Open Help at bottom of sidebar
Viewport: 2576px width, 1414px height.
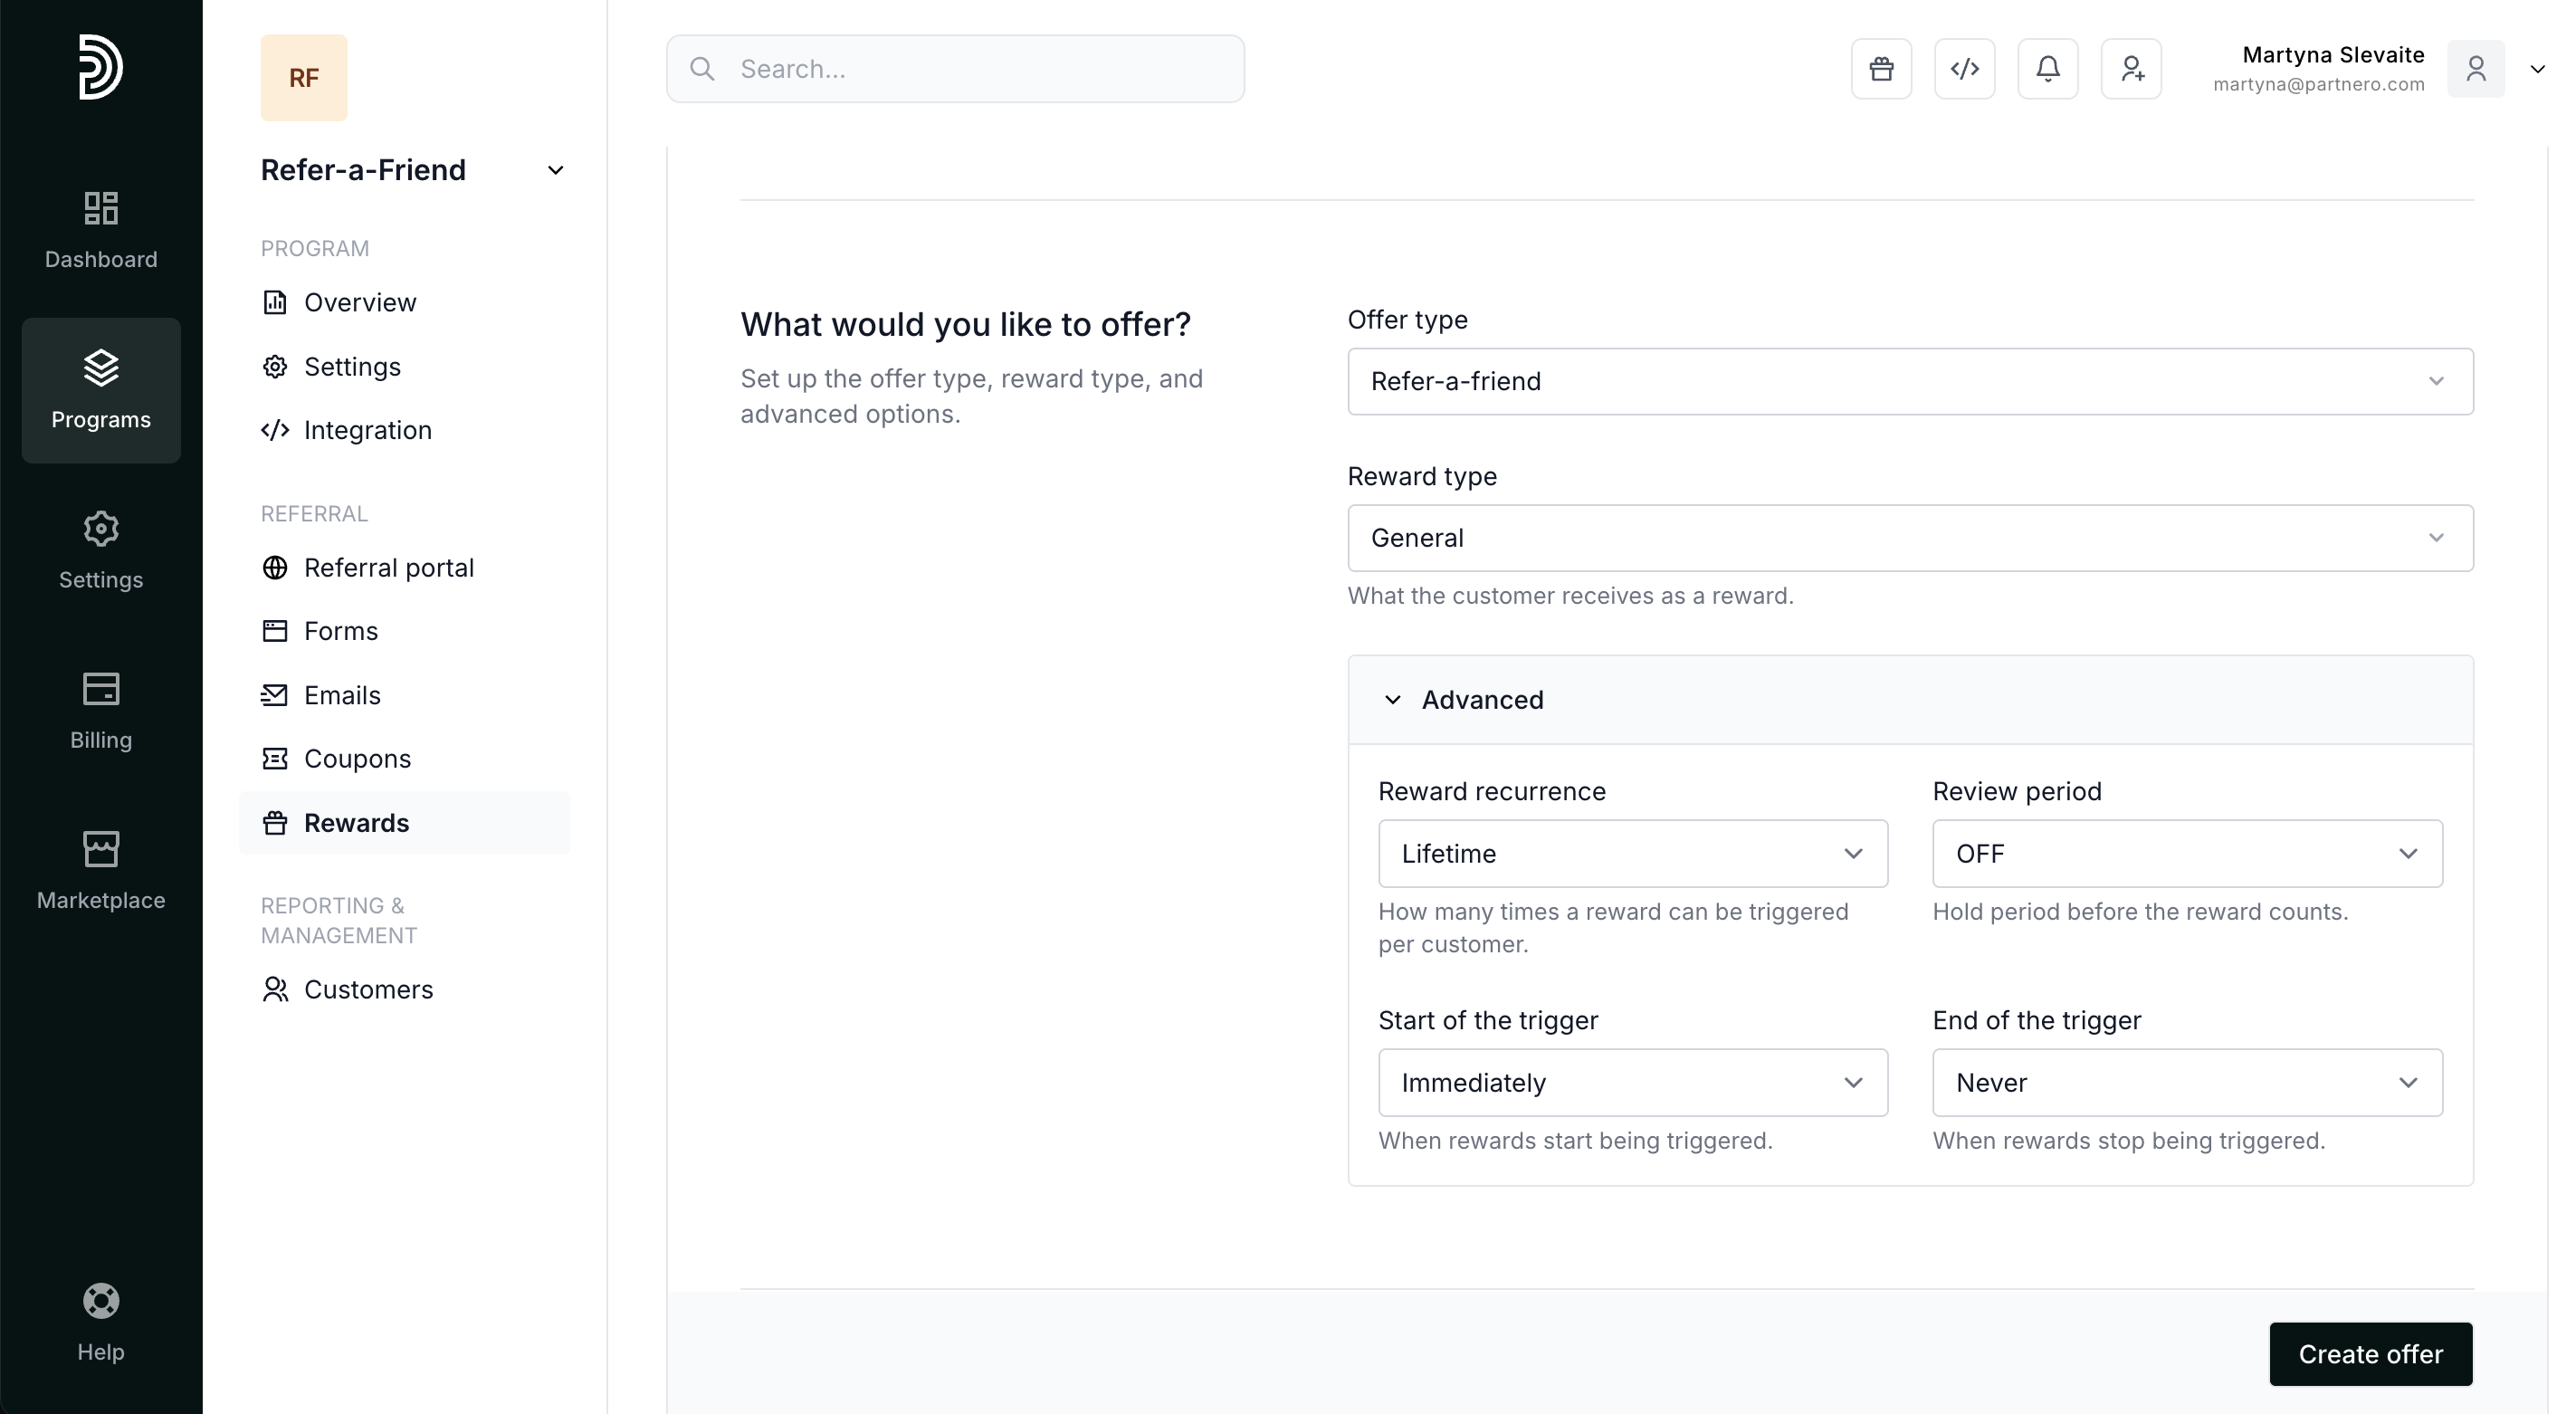(x=101, y=1322)
